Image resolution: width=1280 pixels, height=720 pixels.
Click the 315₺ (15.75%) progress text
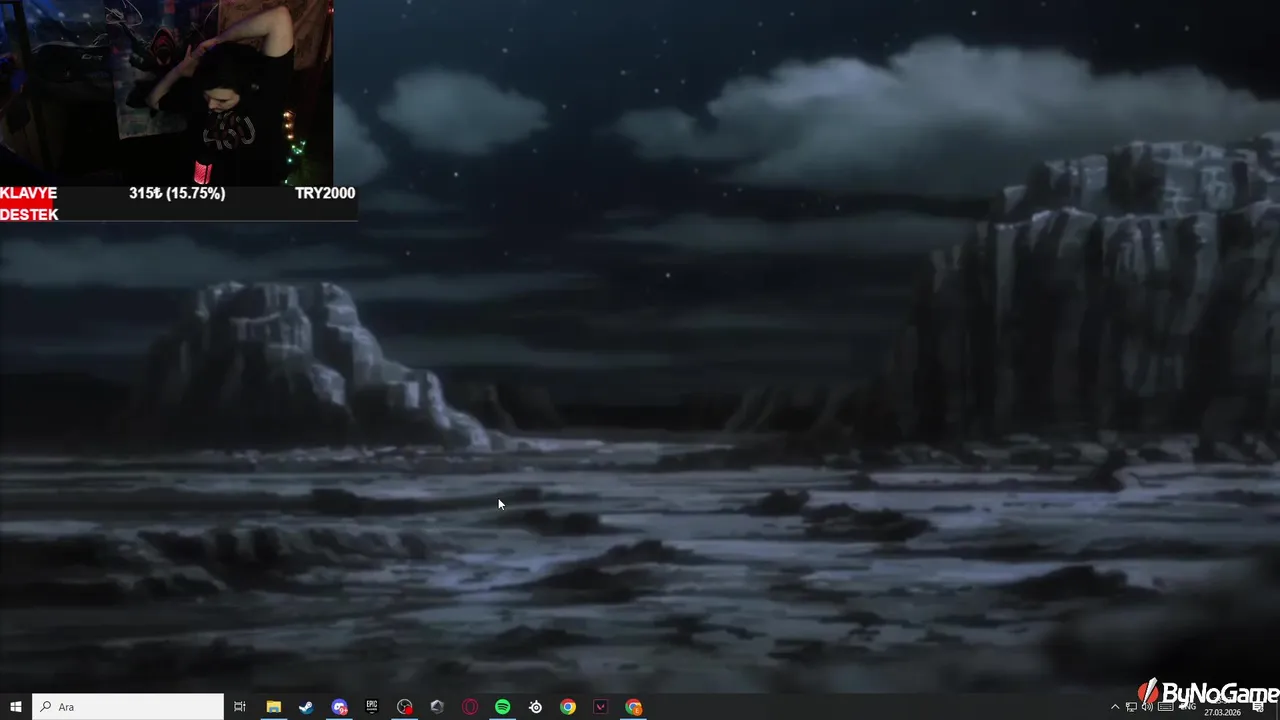[x=177, y=193]
